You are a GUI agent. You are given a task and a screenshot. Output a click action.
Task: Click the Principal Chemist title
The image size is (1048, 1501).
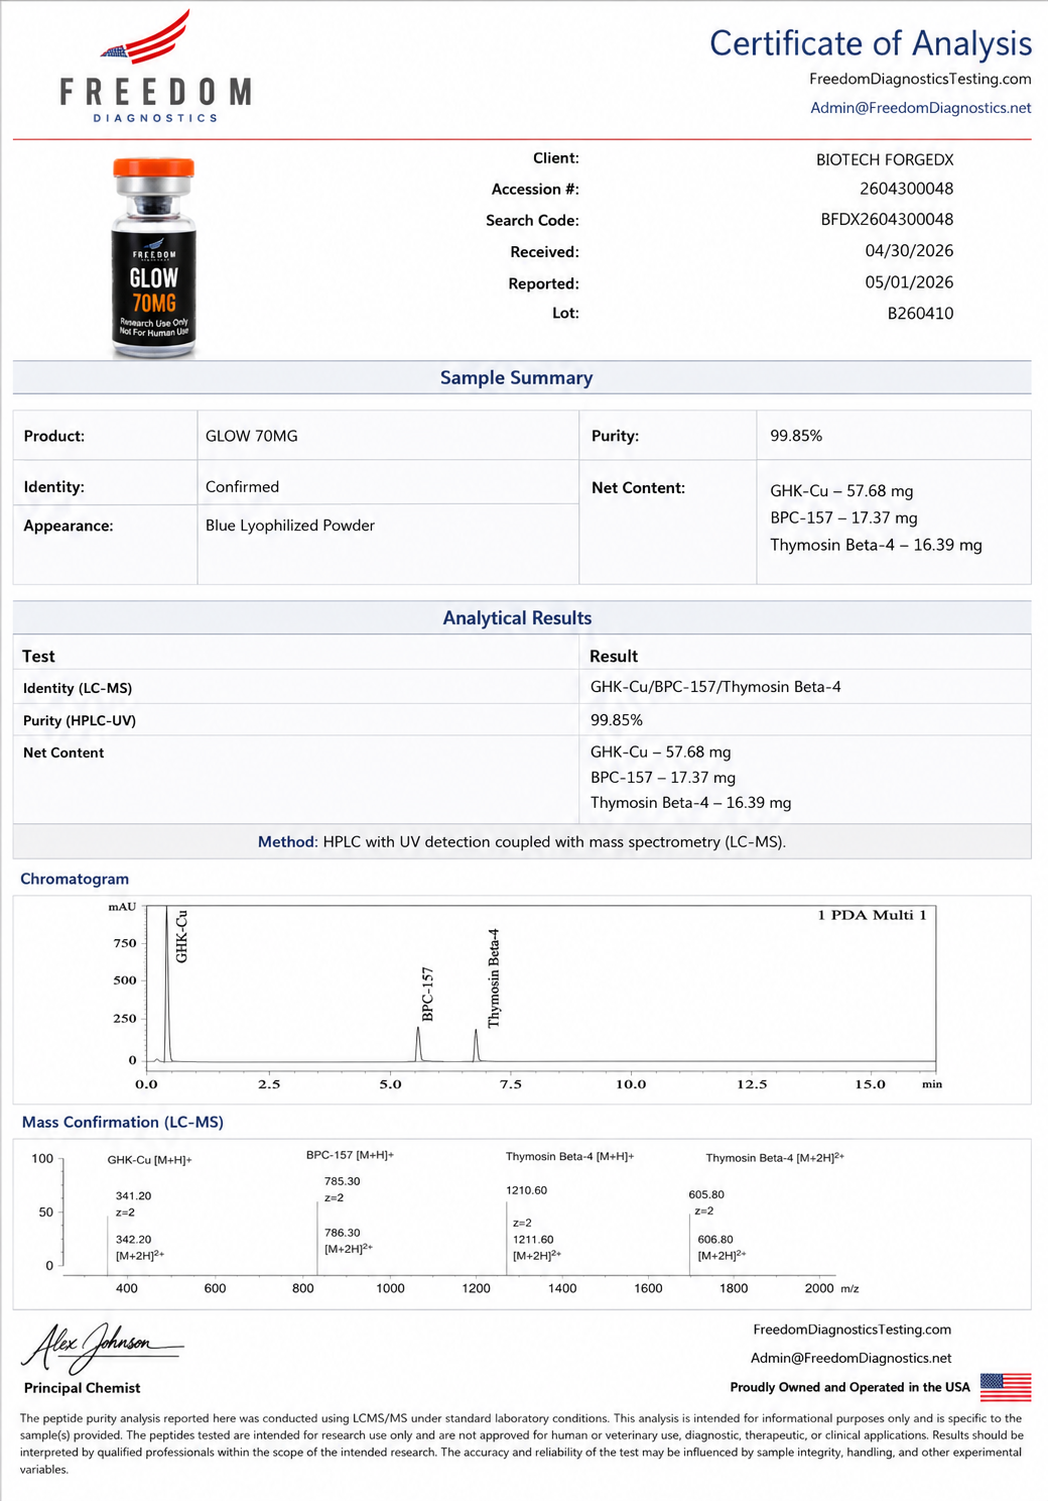[82, 1388]
